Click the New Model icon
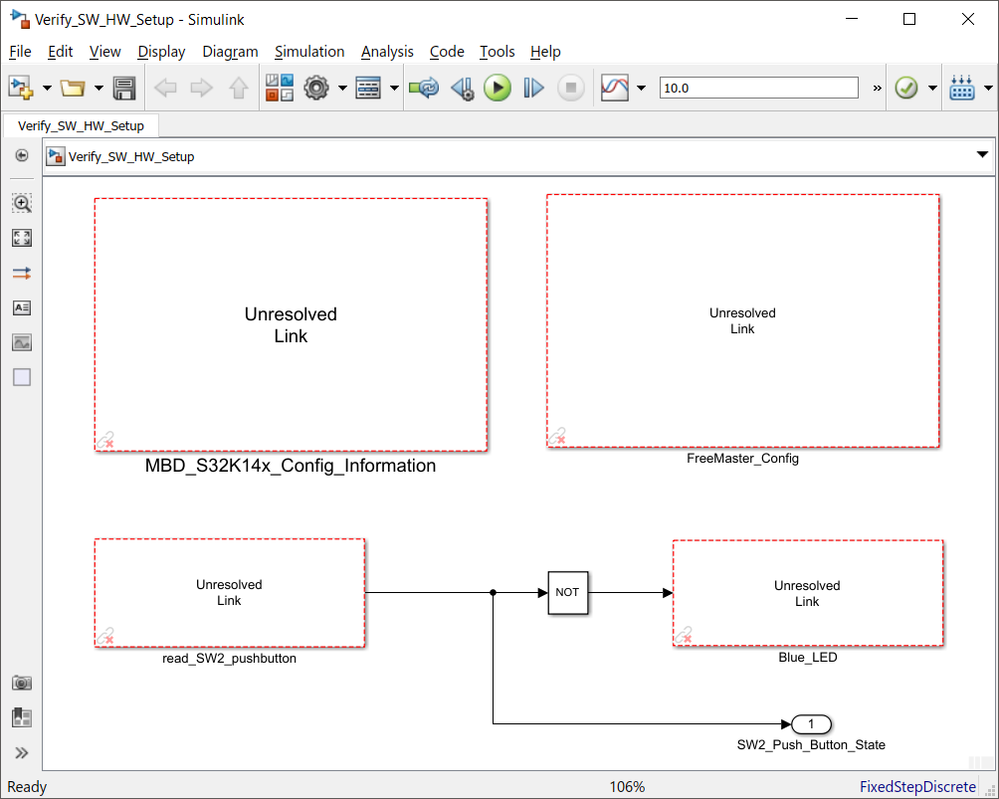999x799 pixels. coord(21,87)
